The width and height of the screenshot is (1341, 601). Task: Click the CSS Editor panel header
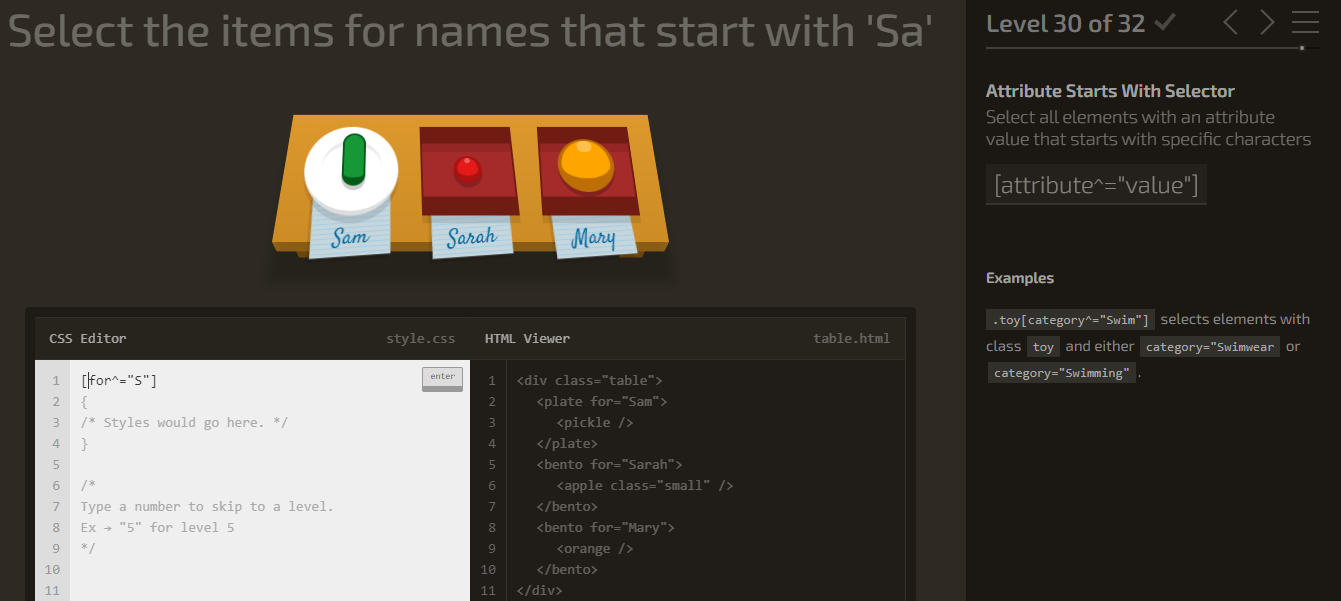click(88, 339)
